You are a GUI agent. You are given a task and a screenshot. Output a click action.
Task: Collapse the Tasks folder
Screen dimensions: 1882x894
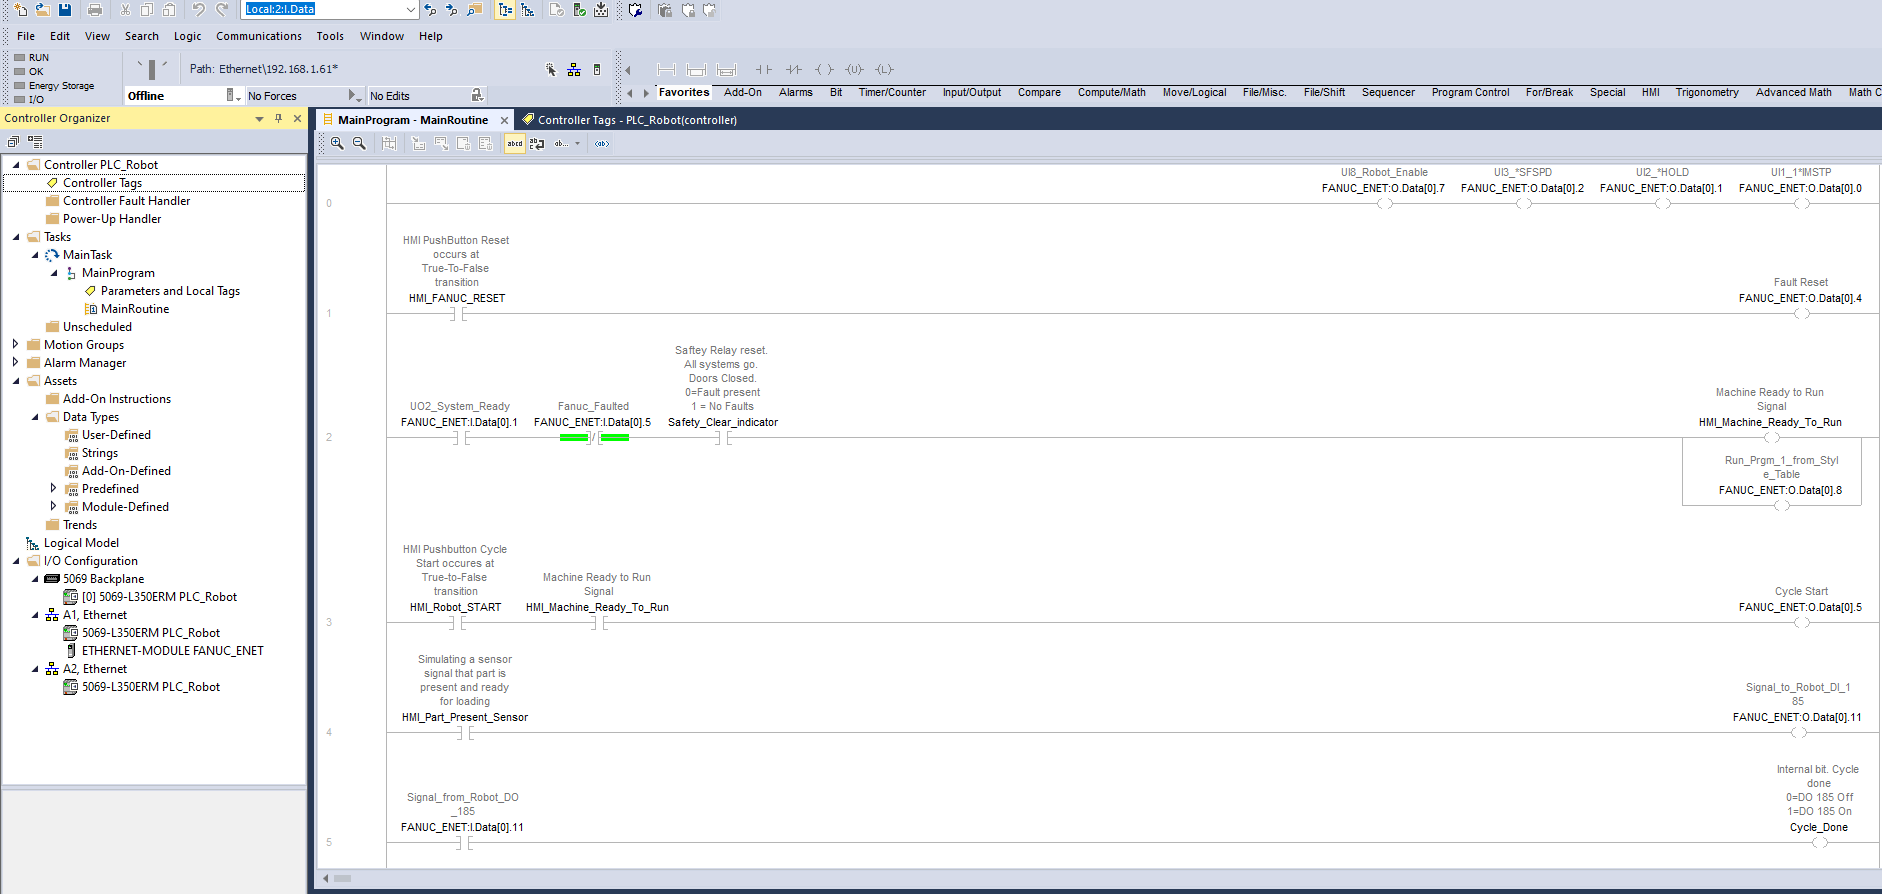(16, 237)
